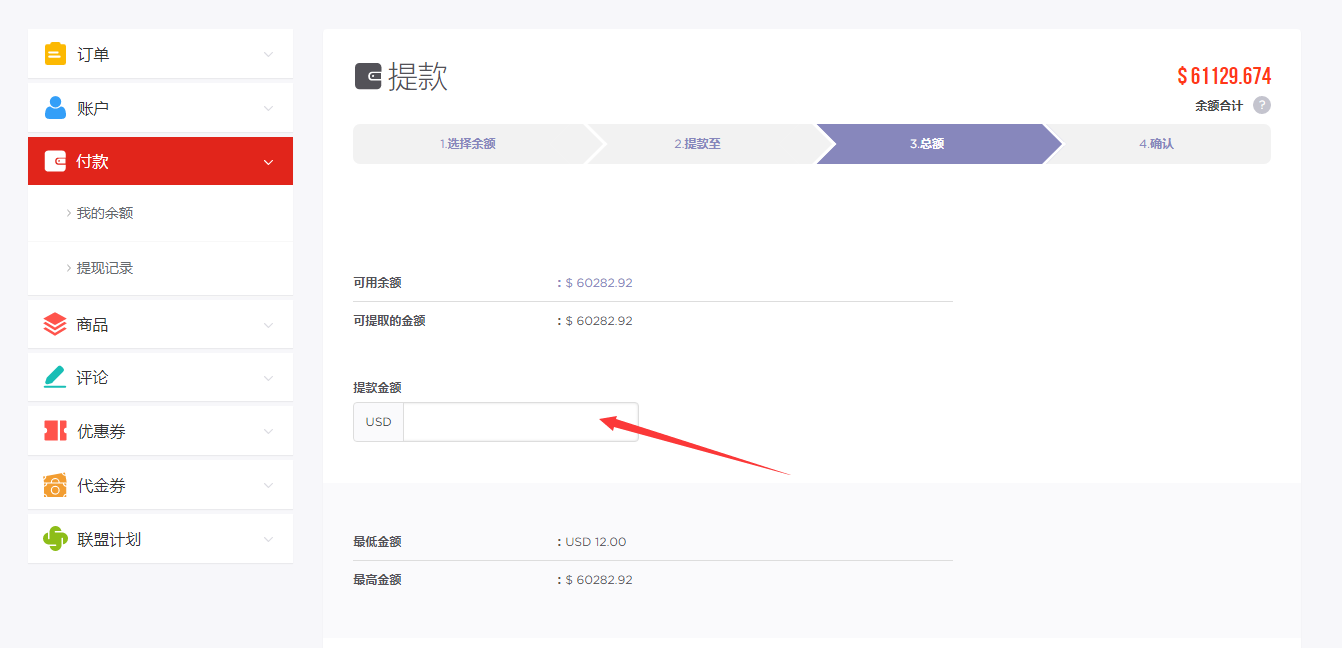Open the 联盟计划 sidebar menu
The height and width of the screenshot is (648, 1342).
click(x=160, y=539)
